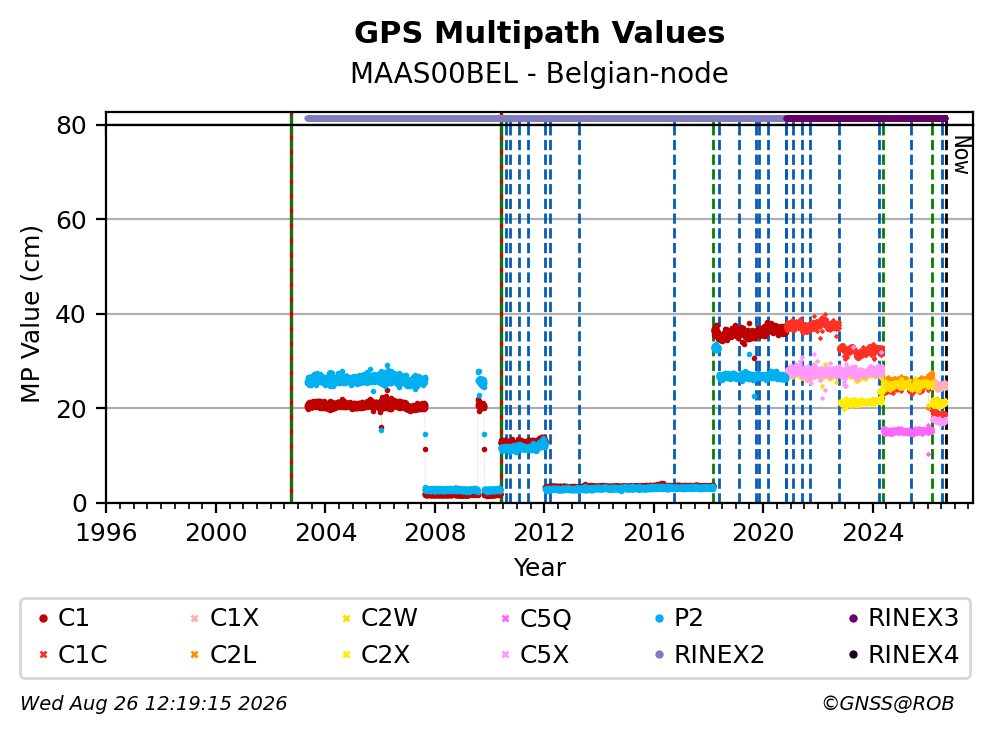Click the P2 blue legend dot
This screenshot has height=734, width=992.
point(660,618)
